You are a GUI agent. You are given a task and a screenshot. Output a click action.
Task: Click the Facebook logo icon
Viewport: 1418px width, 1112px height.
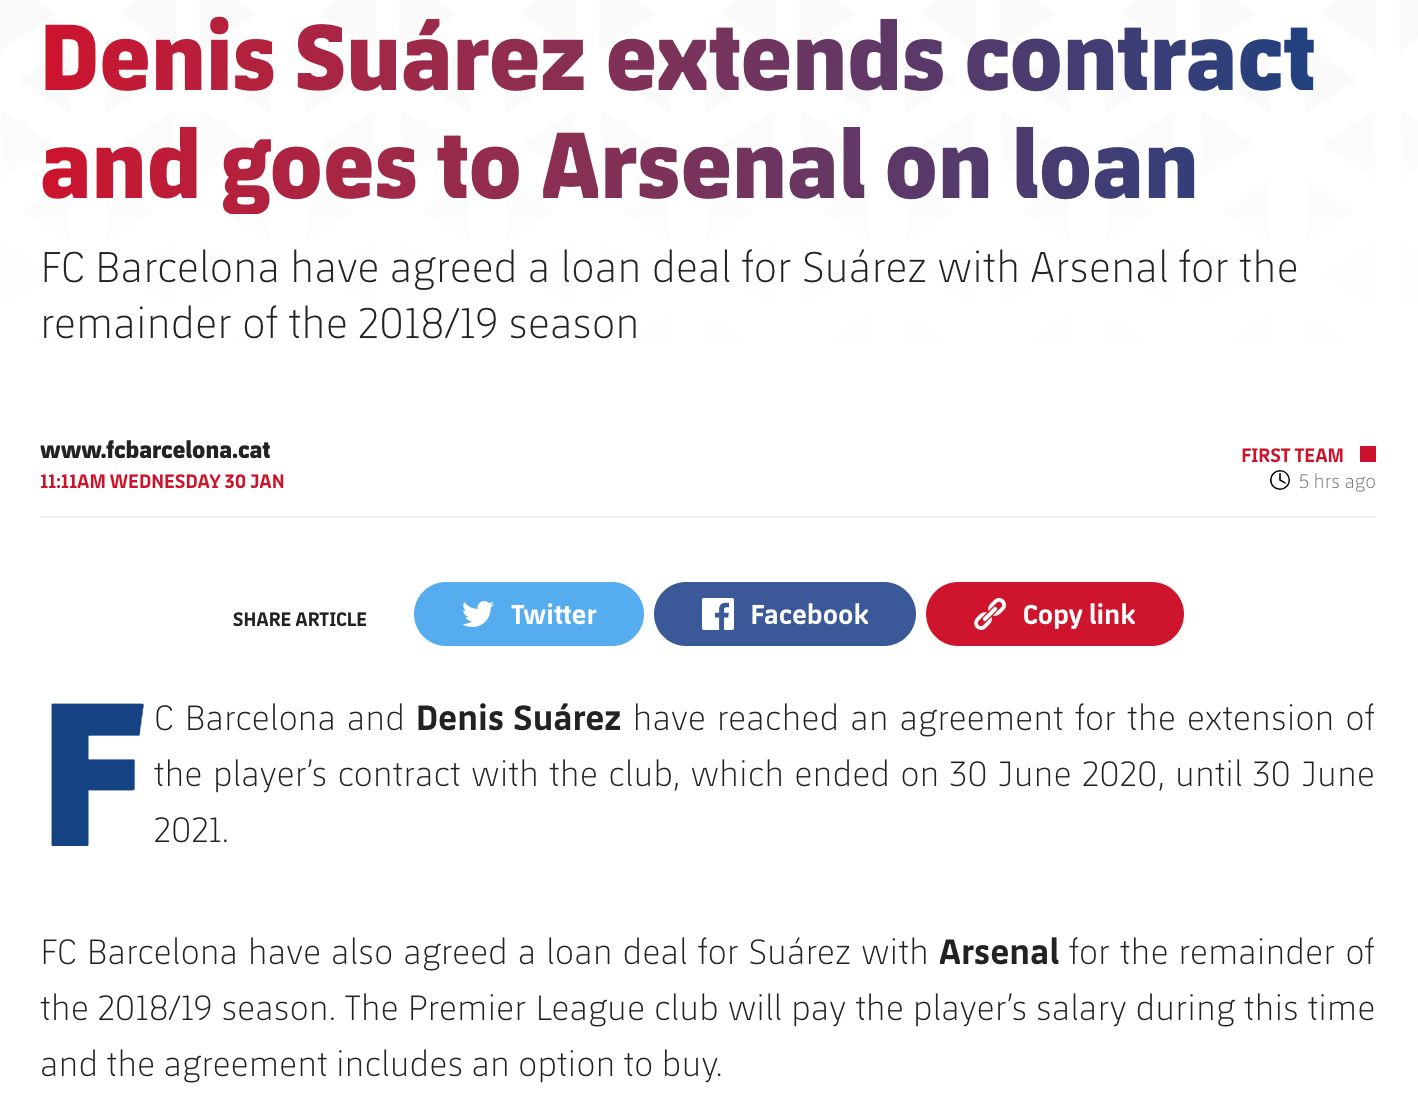tap(718, 614)
